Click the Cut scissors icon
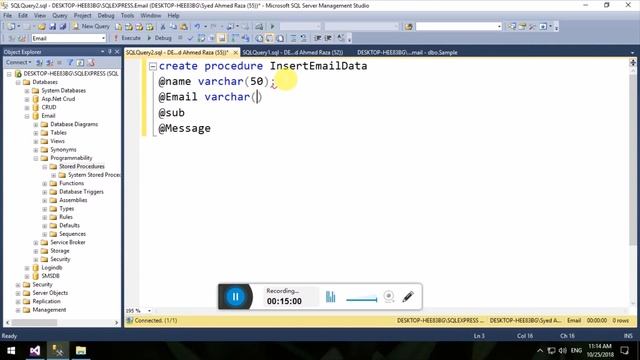This screenshot has height=360, width=640. click(162, 27)
